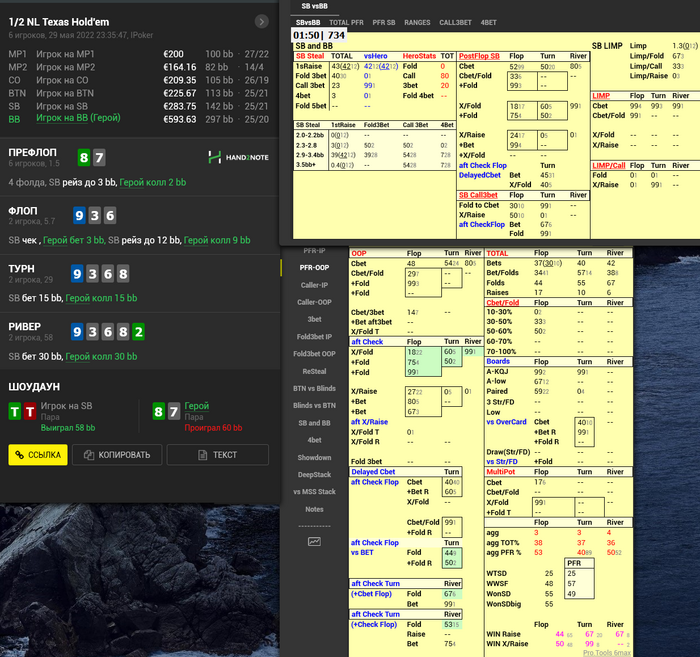The image size is (700, 657).
Task: Switch to the TOTAL PFR tab
Action: pos(345,21)
